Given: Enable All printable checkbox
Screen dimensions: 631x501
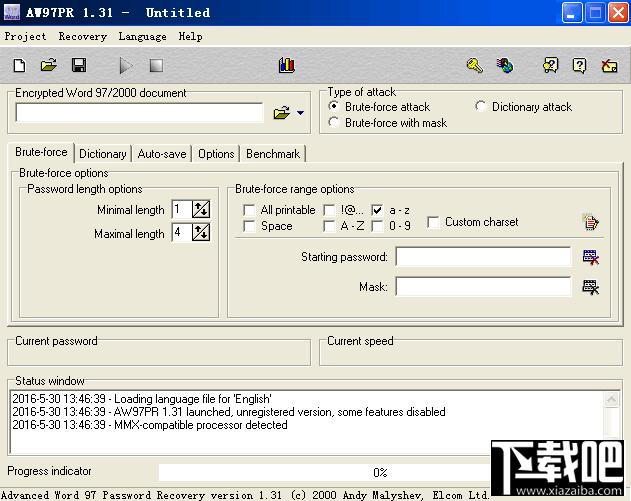Looking at the screenshot, I should point(249,210).
